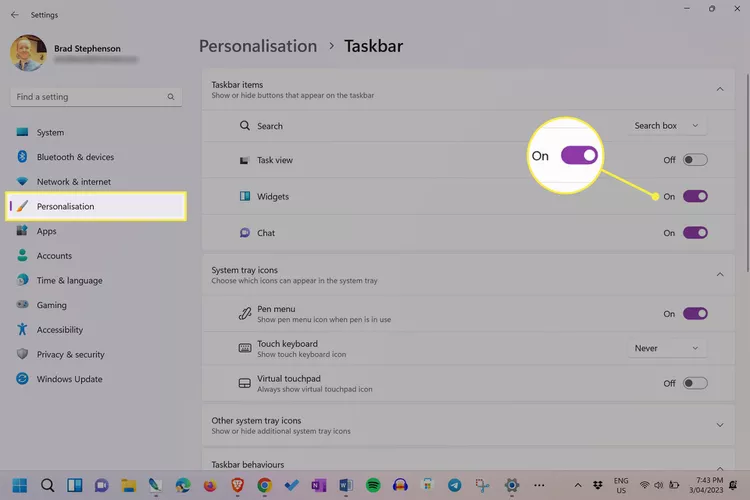Open Privacy & security settings
Viewport: 750px width, 500px height.
point(96,355)
